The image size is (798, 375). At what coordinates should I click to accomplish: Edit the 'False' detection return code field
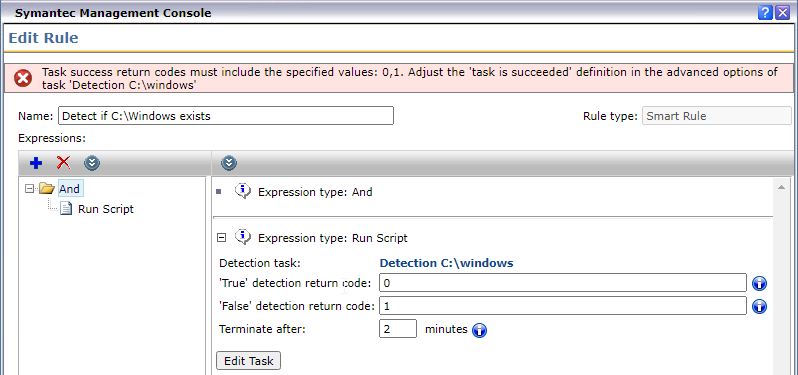coord(563,306)
